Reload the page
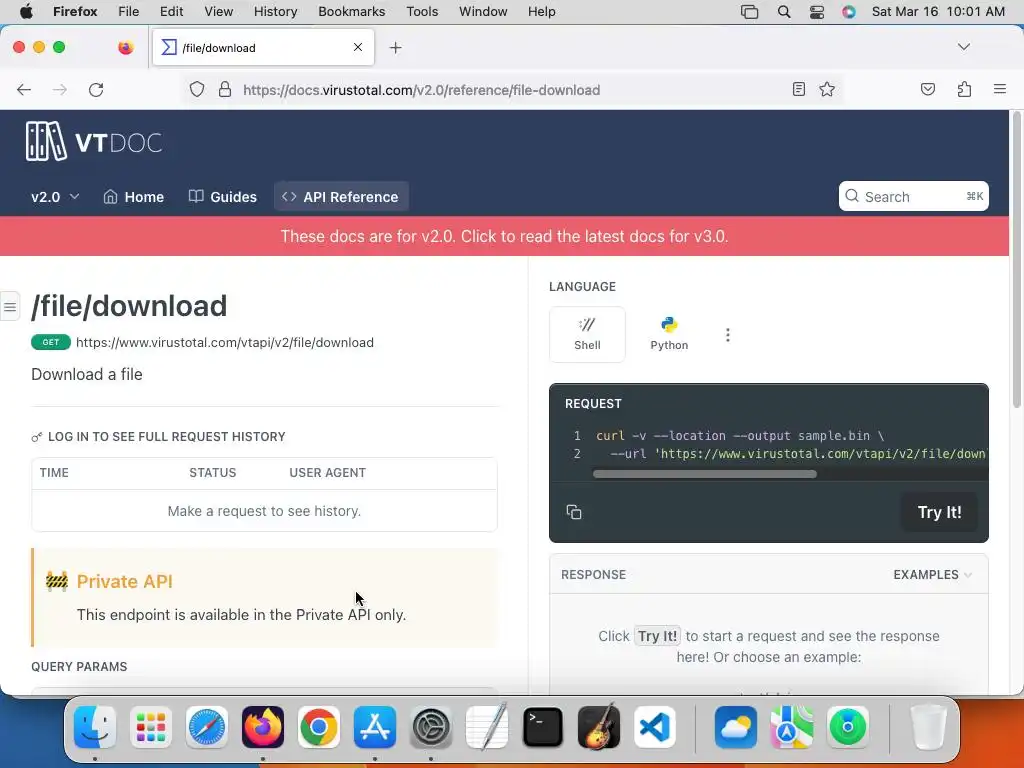The height and width of the screenshot is (768, 1024). click(x=96, y=89)
